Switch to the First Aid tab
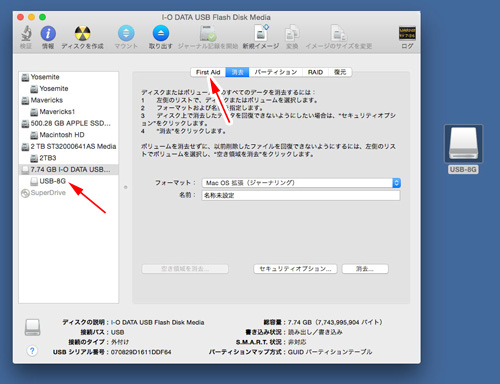The image size is (500, 384). point(208,72)
